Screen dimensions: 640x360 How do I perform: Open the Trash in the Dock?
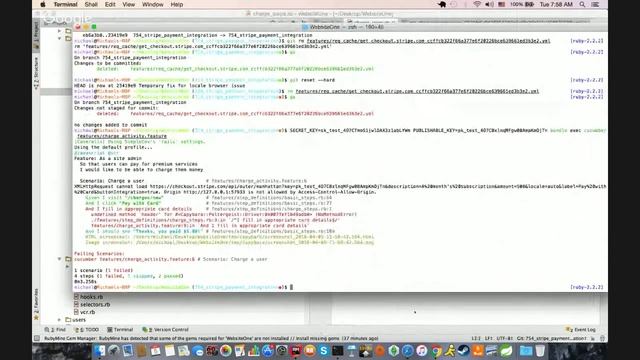[x=540, y=351]
